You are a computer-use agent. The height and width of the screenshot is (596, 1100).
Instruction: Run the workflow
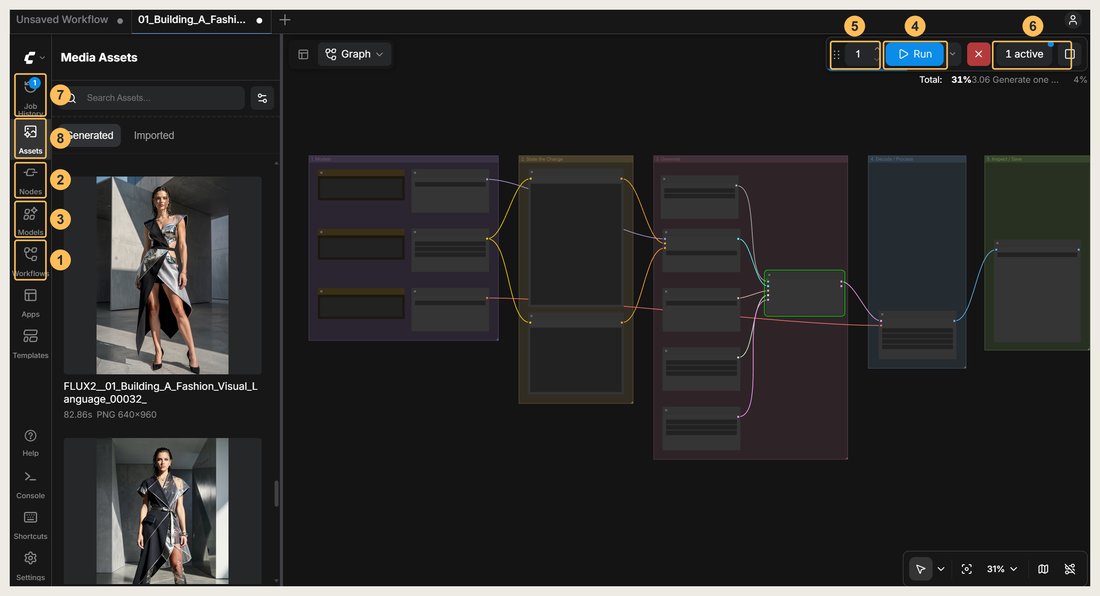tap(915, 54)
